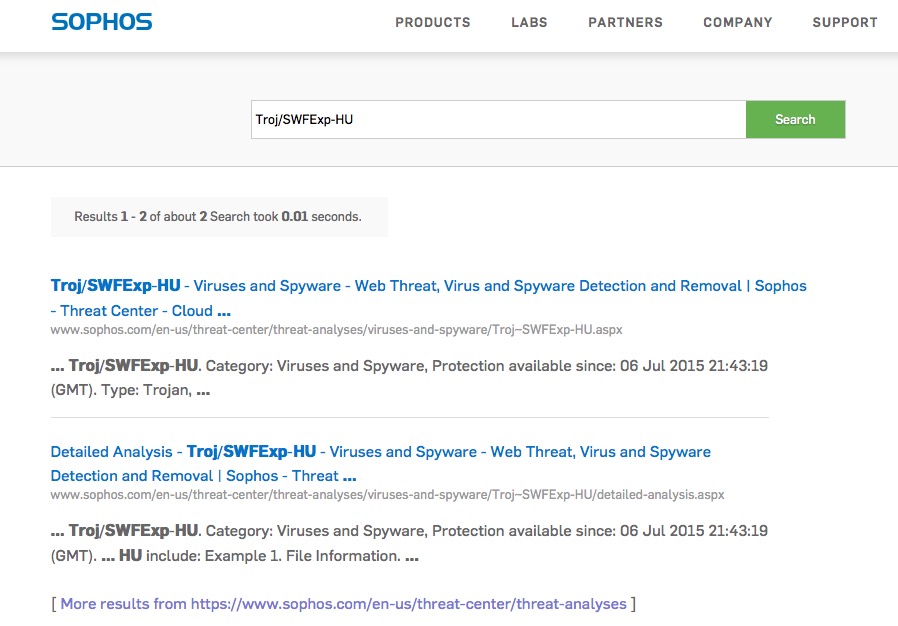Go to the Partners section
The width and height of the screenshot is (898, 626).
point(625,22)
